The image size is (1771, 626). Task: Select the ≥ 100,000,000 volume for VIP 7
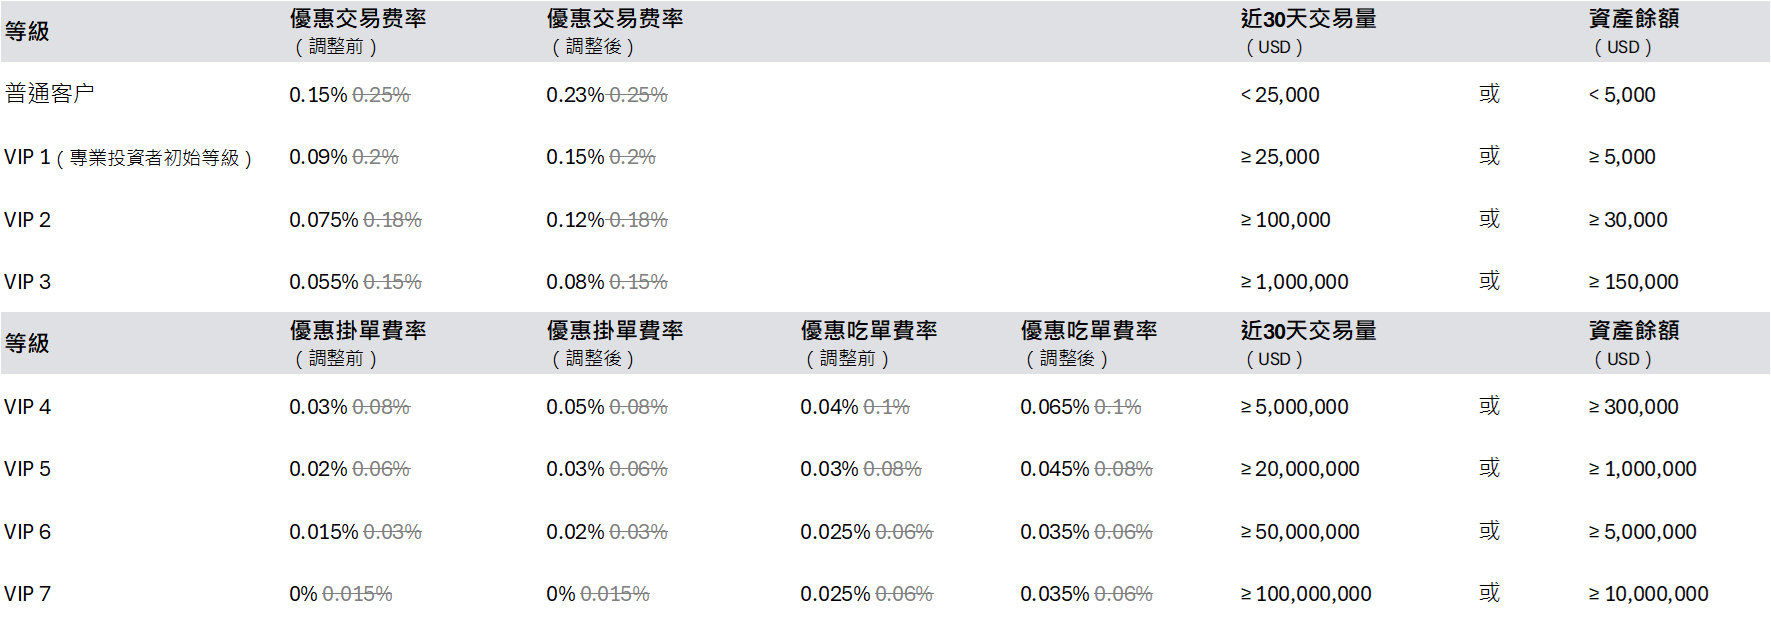(1306, 594)
